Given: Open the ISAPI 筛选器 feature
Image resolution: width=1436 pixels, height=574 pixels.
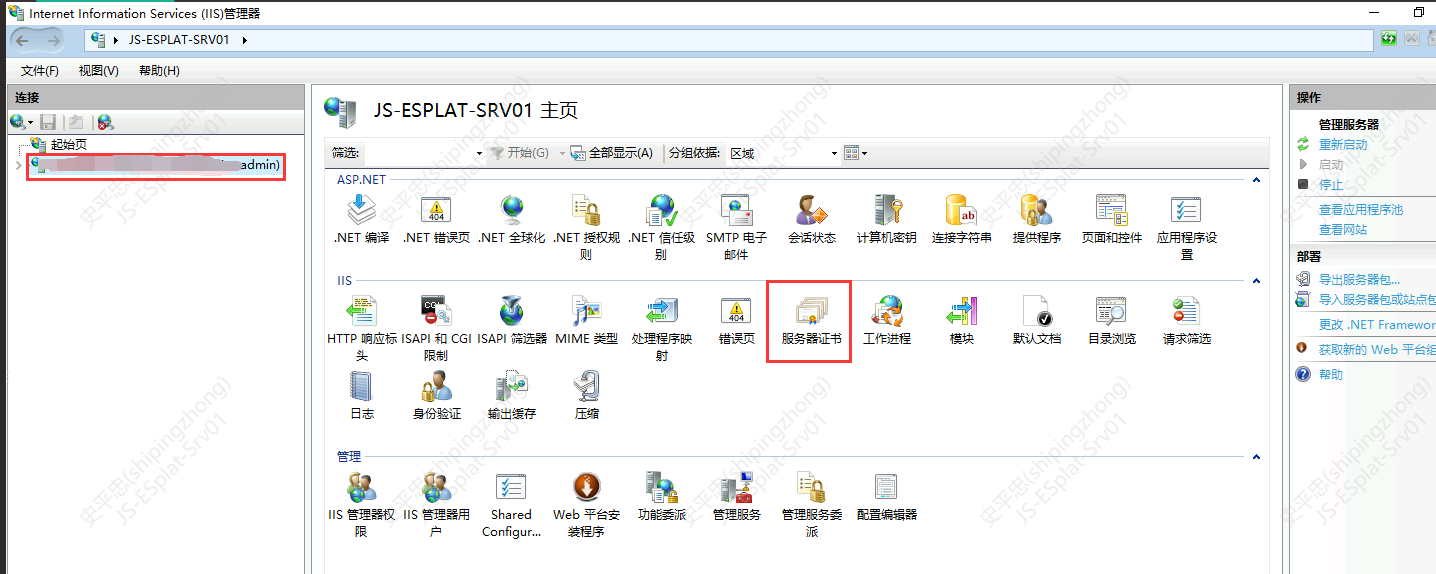Looking at the screenshot, I should tap(511, 320).
